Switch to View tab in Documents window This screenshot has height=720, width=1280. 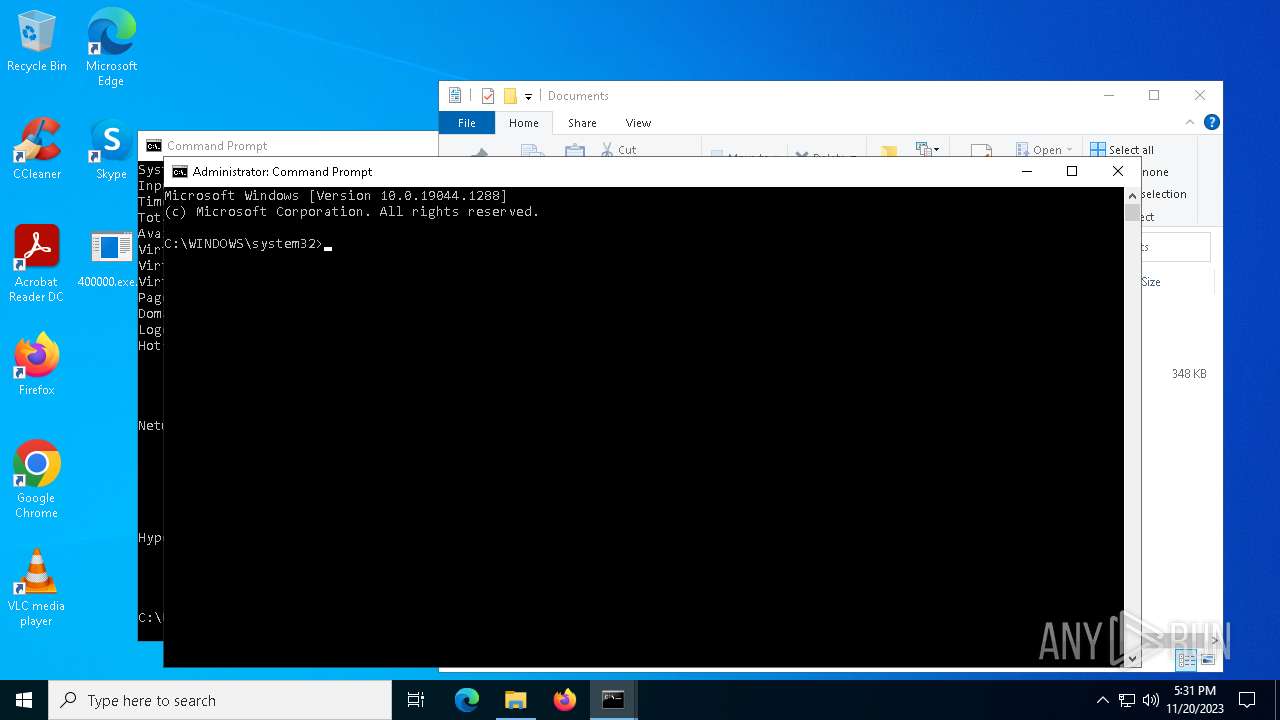click(638, 123)
